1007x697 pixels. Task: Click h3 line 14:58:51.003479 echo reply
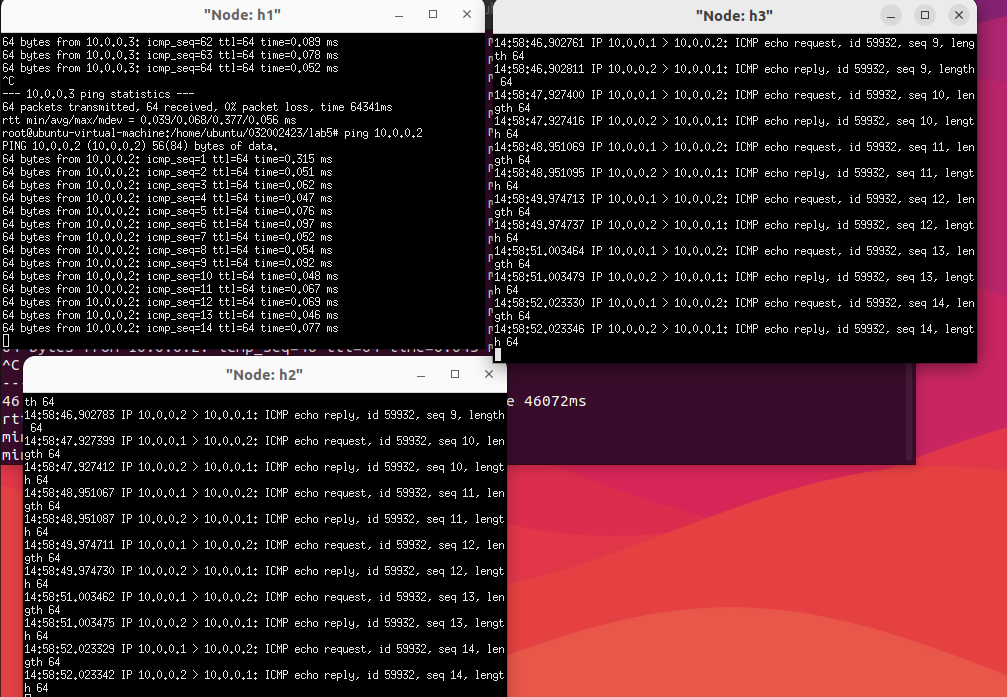coord(734,283)
